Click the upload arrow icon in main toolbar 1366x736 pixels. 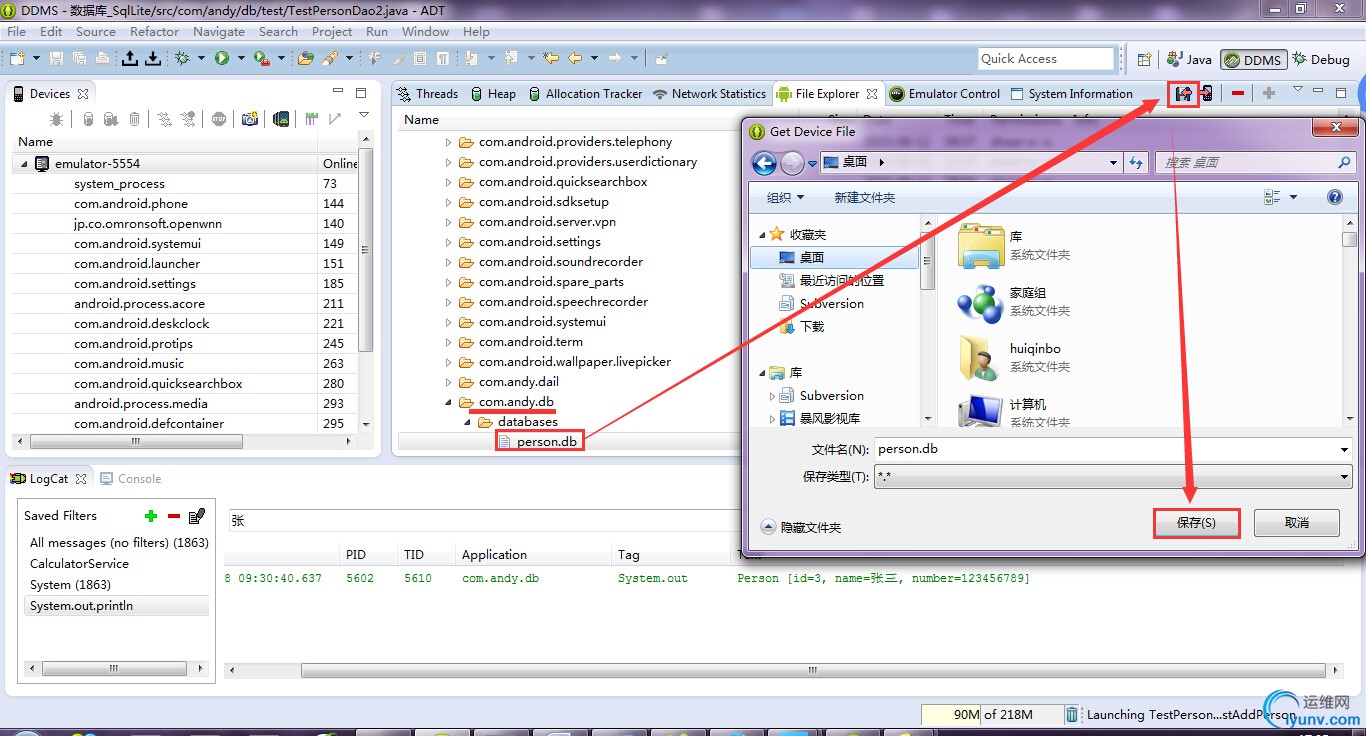(x=130, y=59)
